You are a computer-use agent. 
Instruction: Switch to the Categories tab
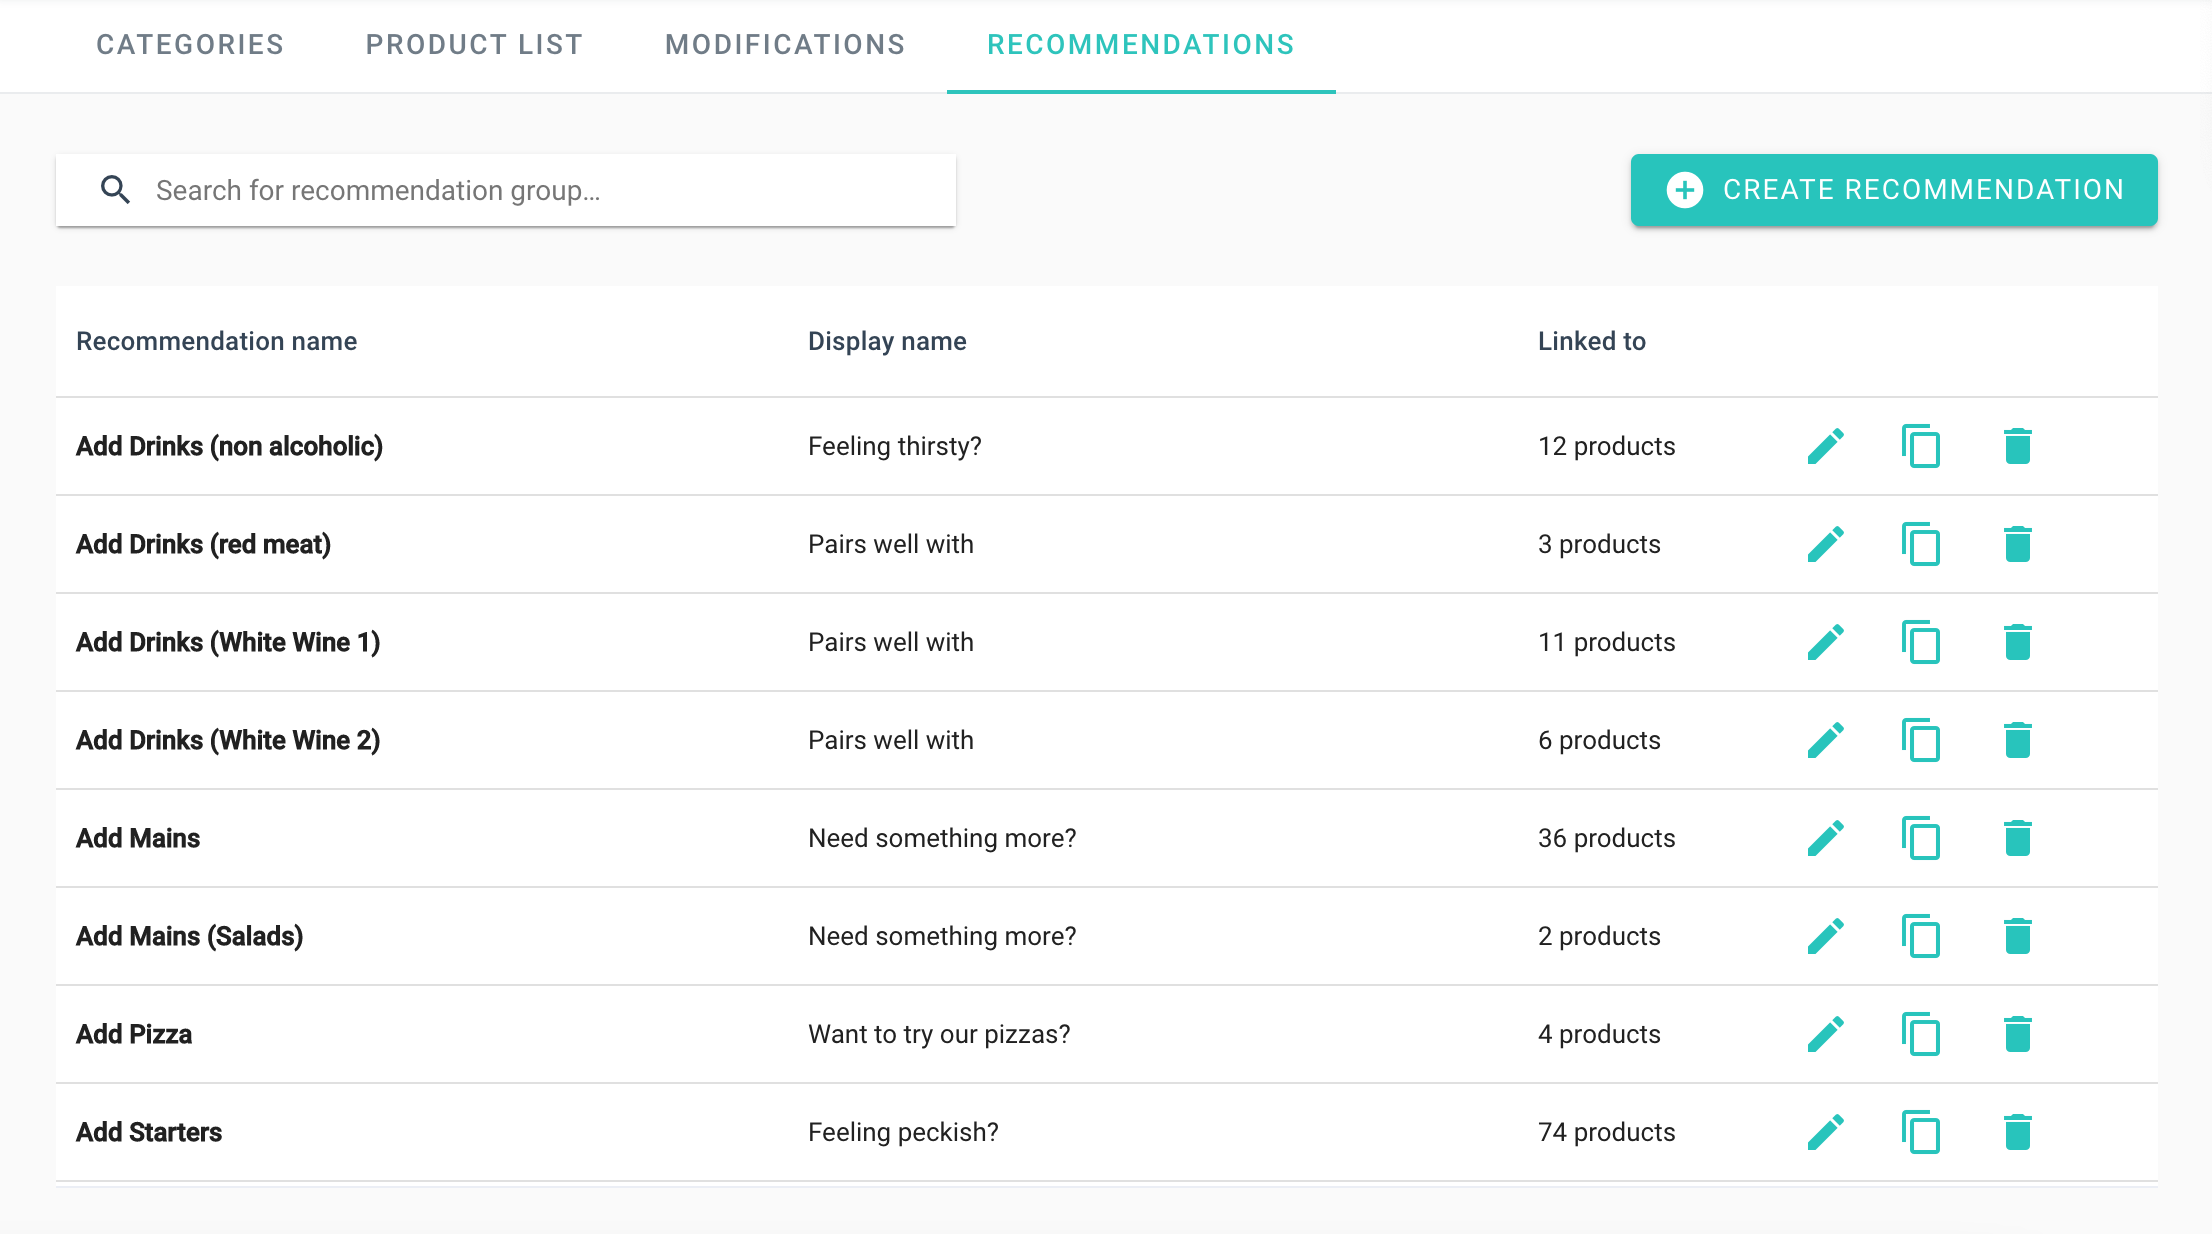[190, 45]
